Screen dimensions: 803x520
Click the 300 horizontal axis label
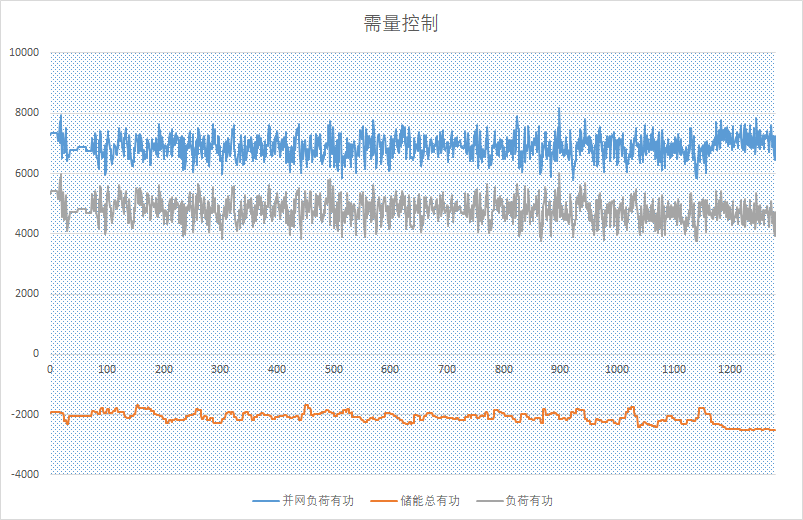(x=220, y=369)
